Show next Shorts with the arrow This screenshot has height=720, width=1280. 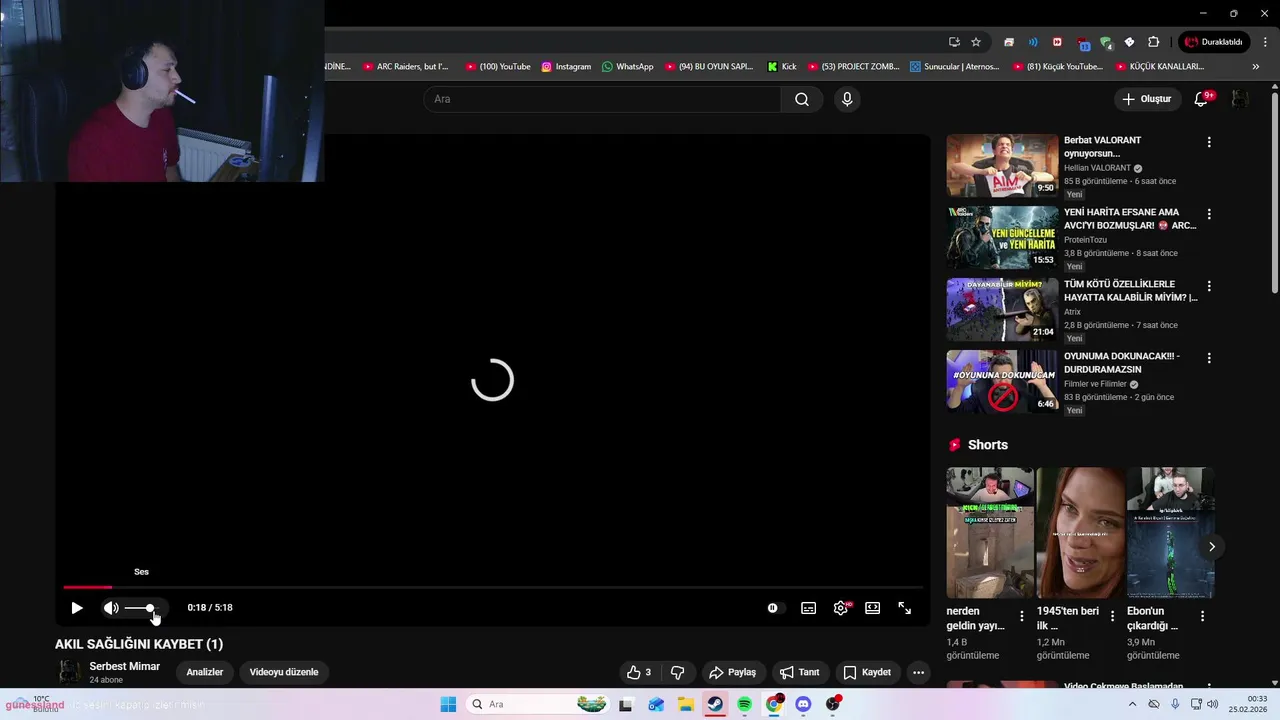point(1211,547)
